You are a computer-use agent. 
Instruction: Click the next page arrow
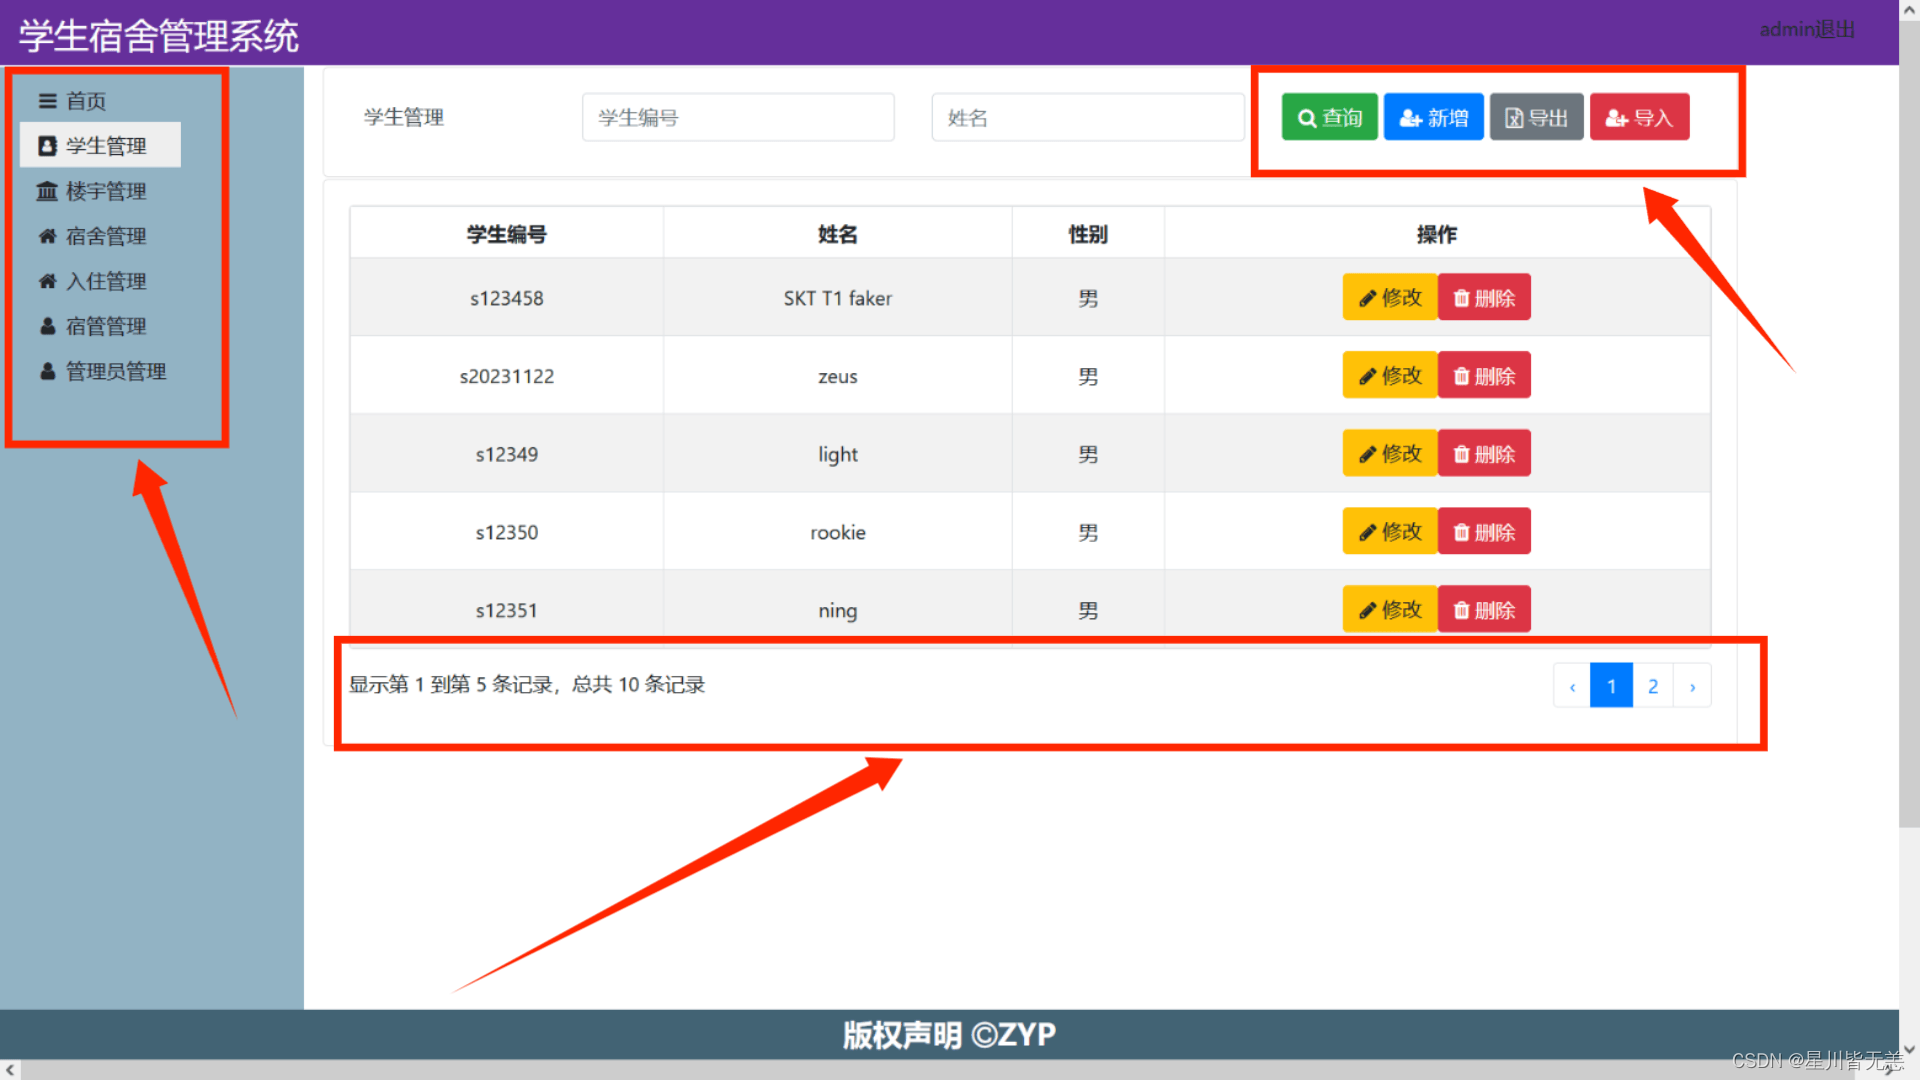[1692, 686]
